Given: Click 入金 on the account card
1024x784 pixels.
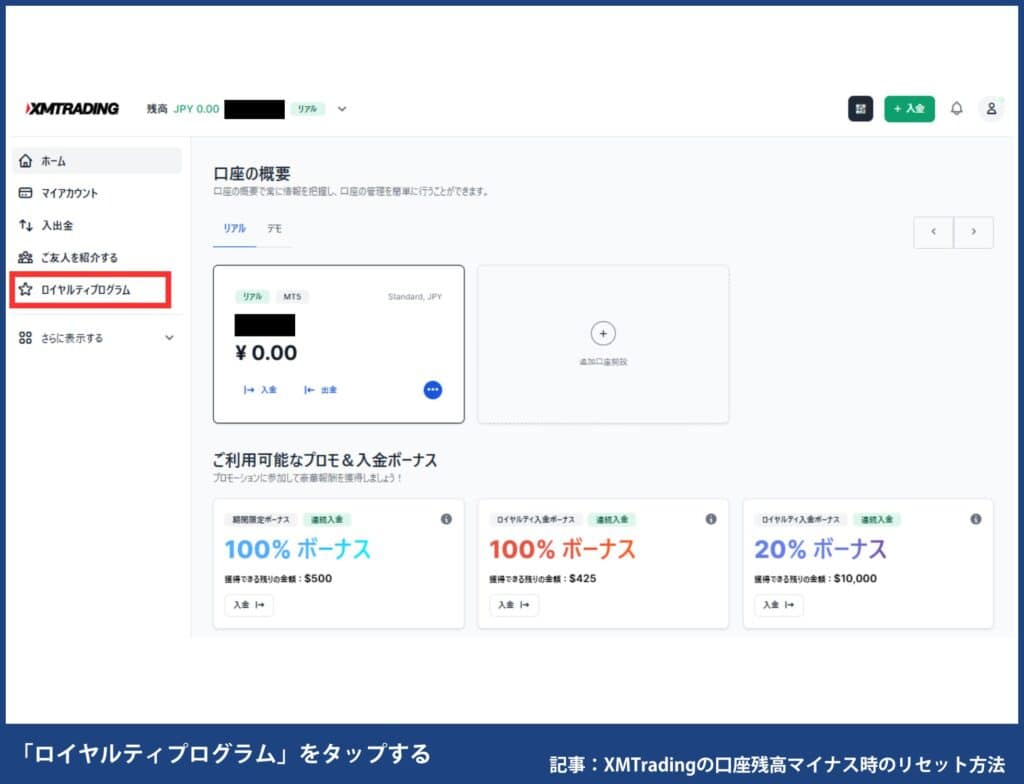Looking at the screenshot, I should pyautogui.click(x=260, y=390).
